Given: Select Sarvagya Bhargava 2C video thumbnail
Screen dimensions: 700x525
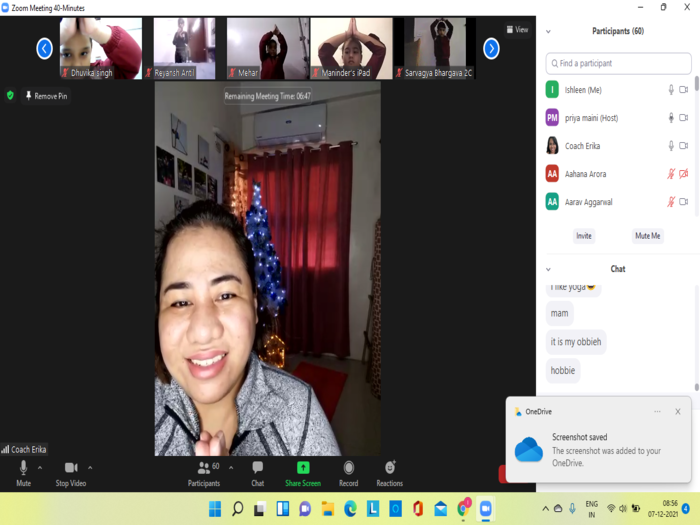Looking at the screenshot, I should point(435,49).
